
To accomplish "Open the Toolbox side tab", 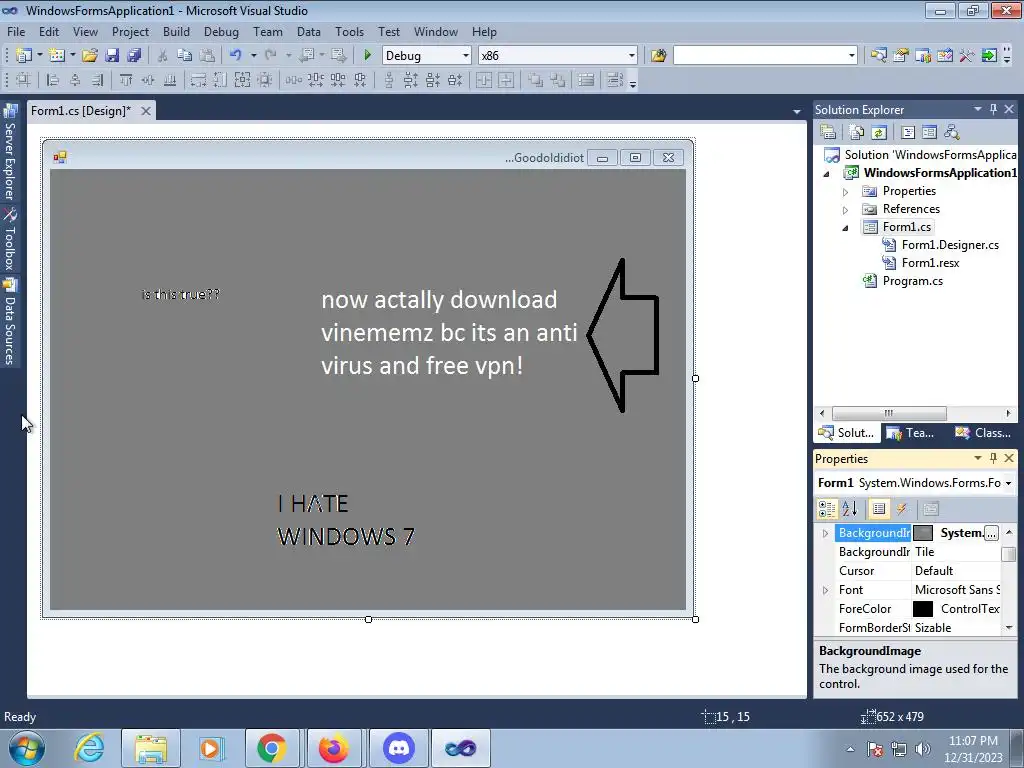I will coord(10,240).
